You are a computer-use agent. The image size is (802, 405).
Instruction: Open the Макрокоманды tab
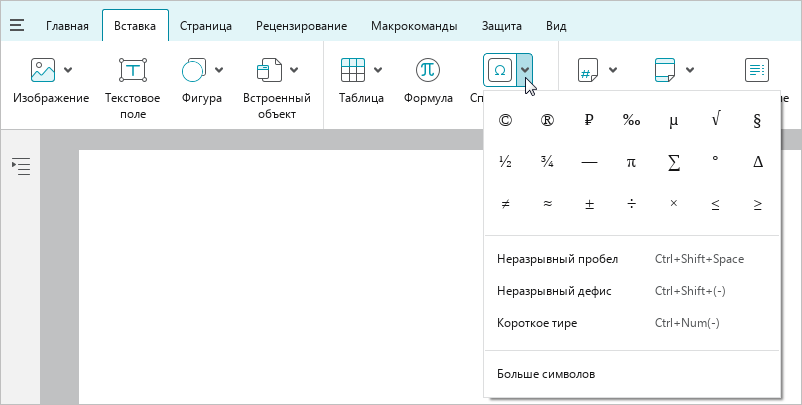click(414, 26)
